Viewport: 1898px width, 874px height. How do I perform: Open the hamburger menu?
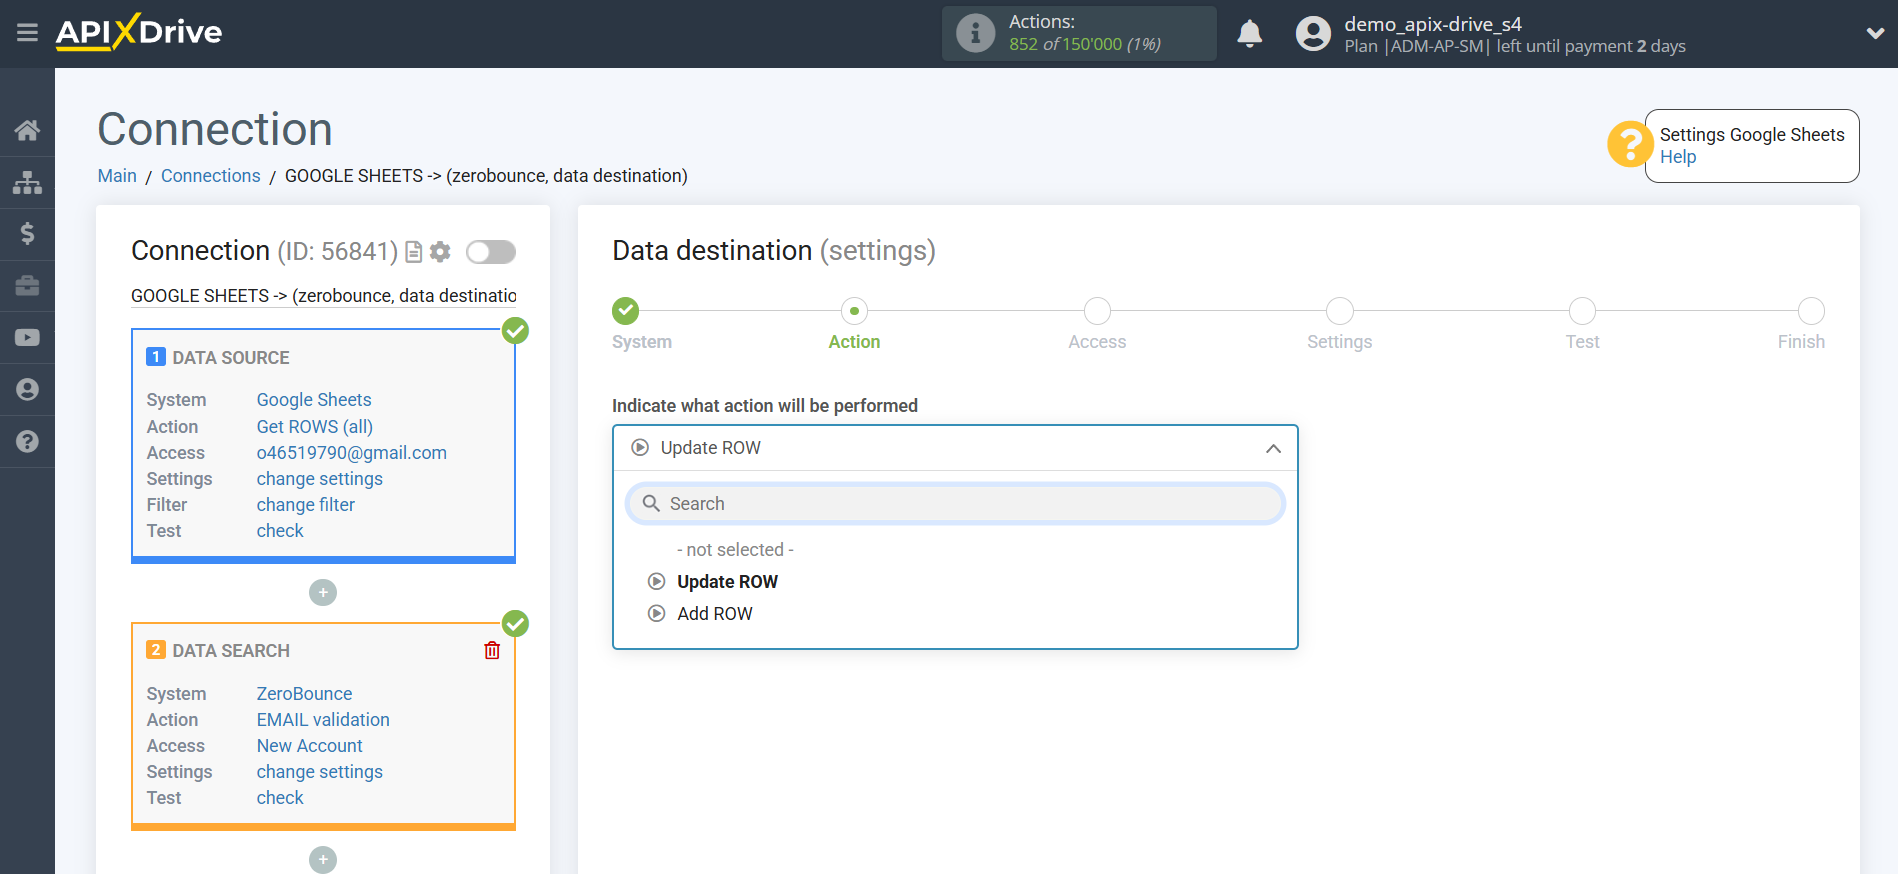click(x=27, y=33)
